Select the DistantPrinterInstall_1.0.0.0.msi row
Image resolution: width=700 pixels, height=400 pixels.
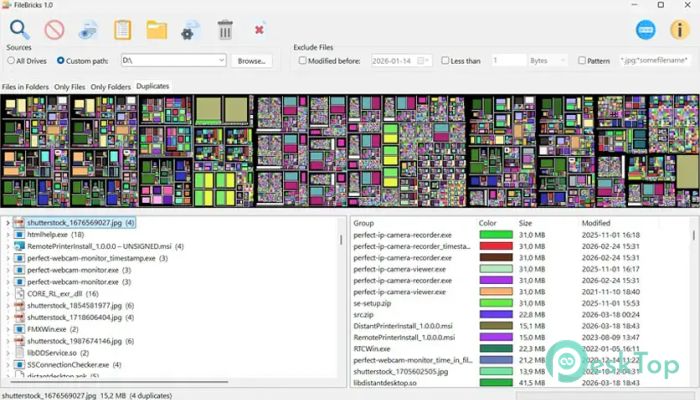tap(520, 326)
